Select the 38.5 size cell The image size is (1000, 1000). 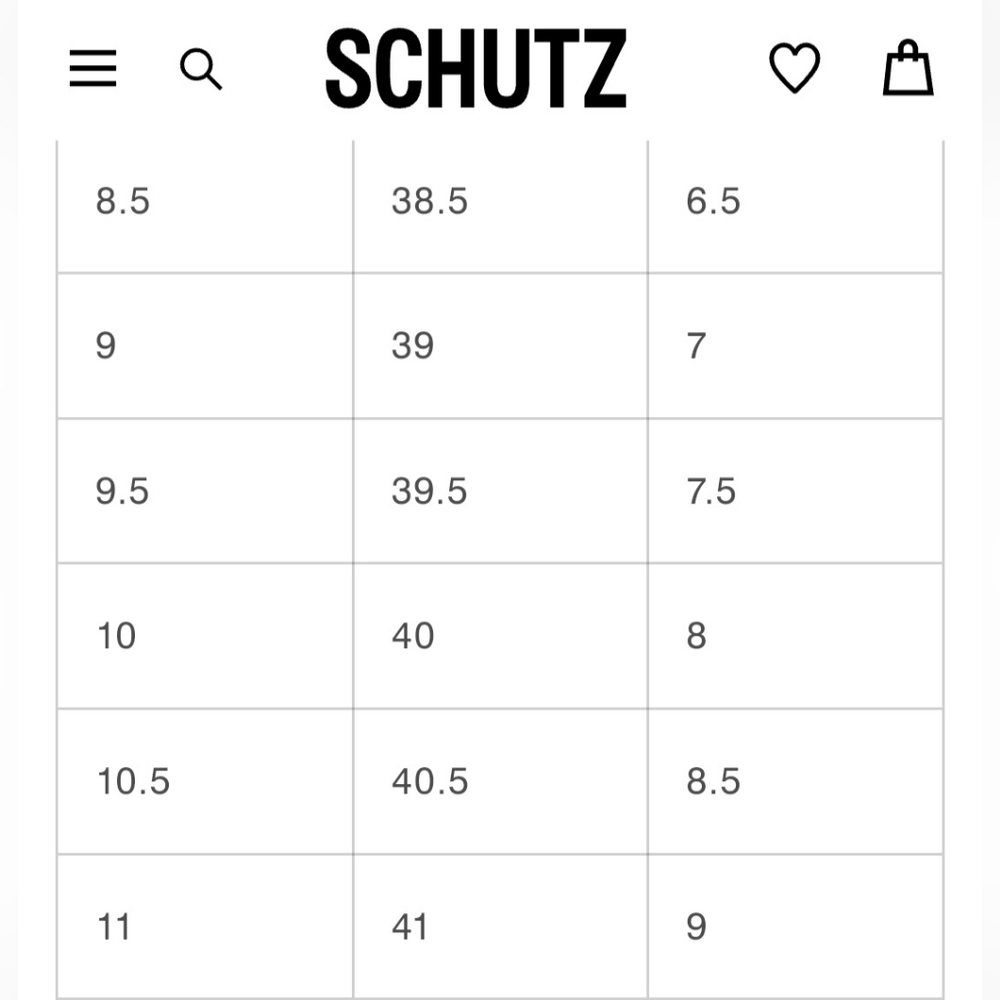[x=501, y=205]
